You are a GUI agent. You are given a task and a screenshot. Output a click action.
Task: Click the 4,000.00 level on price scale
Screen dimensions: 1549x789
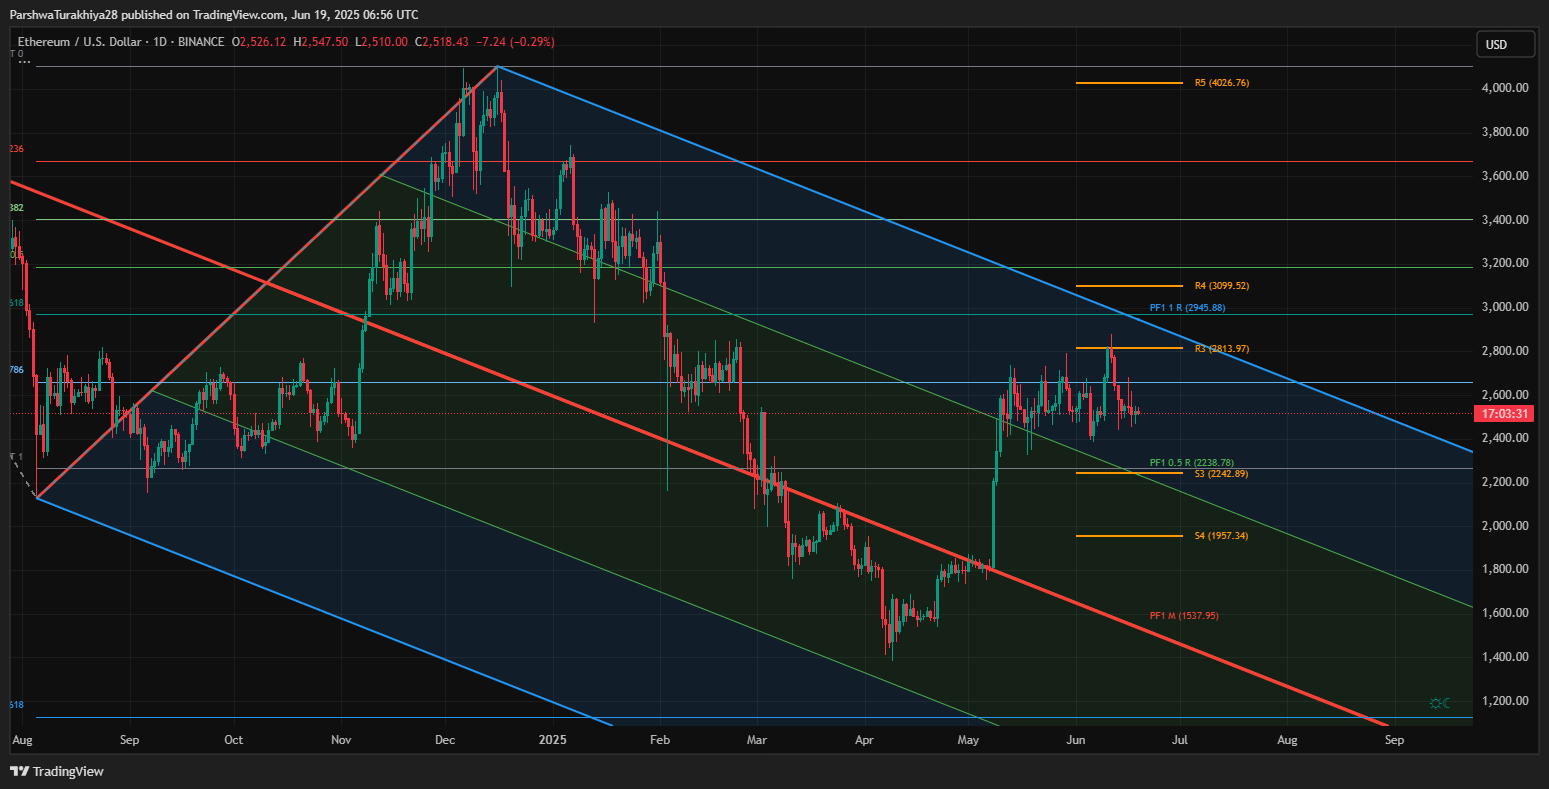pyautogui.click(x=1505, y=88)
